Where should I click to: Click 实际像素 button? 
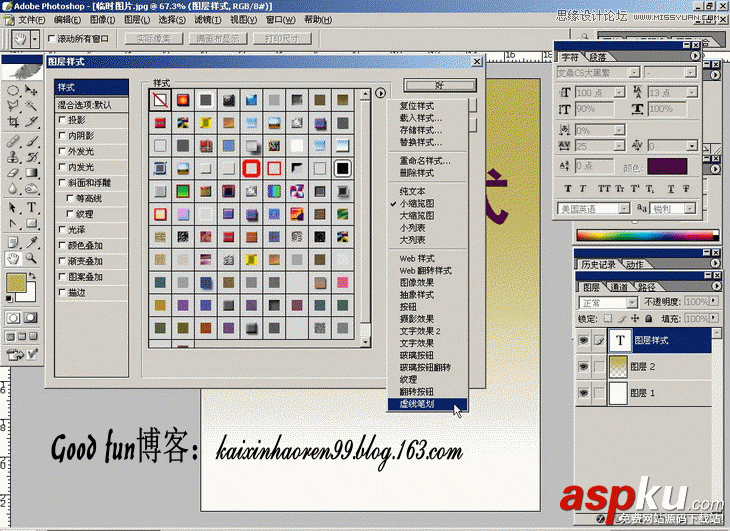(x=154, y=39)
